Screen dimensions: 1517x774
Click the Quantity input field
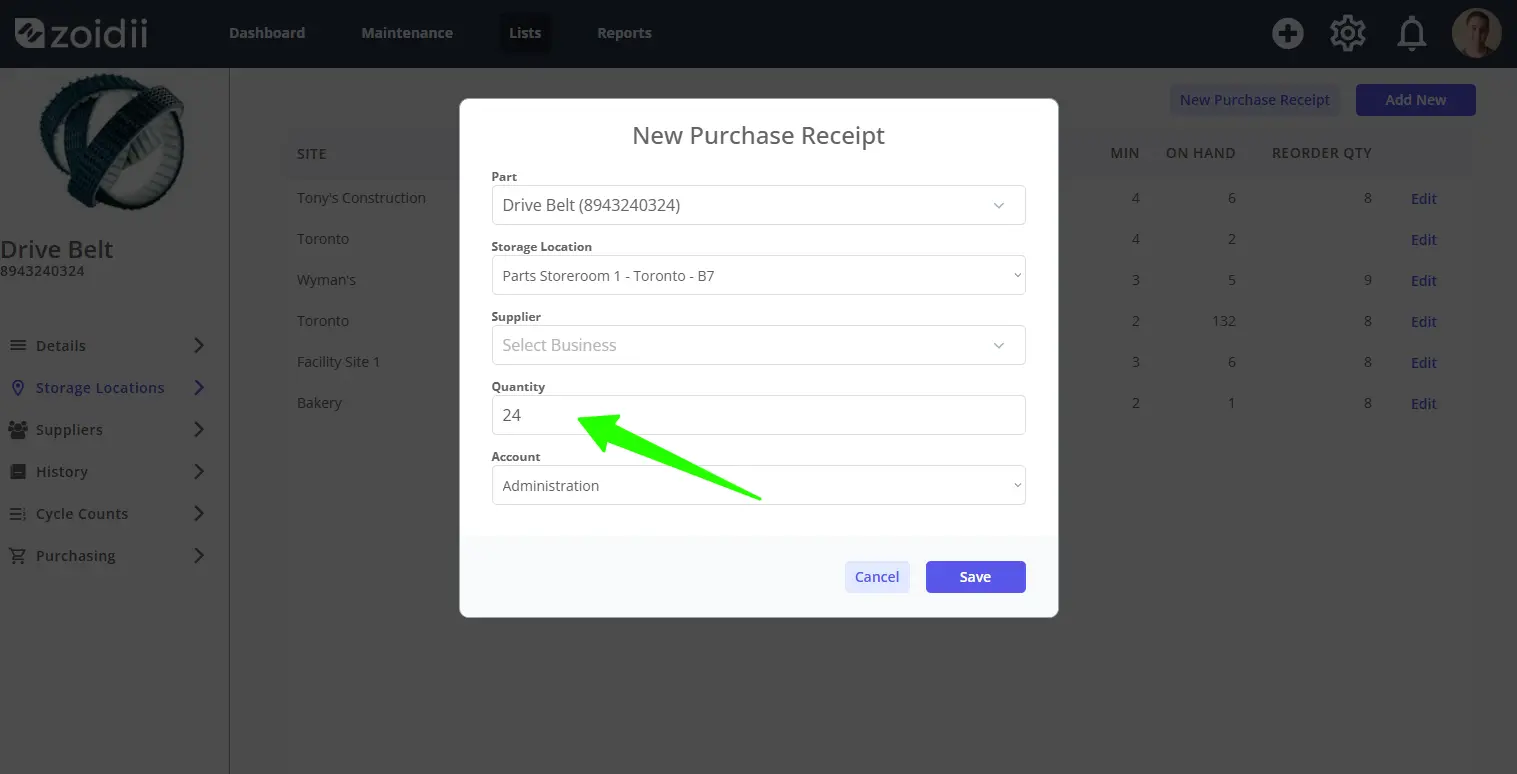pyautogui.click(x=758, y=415)
